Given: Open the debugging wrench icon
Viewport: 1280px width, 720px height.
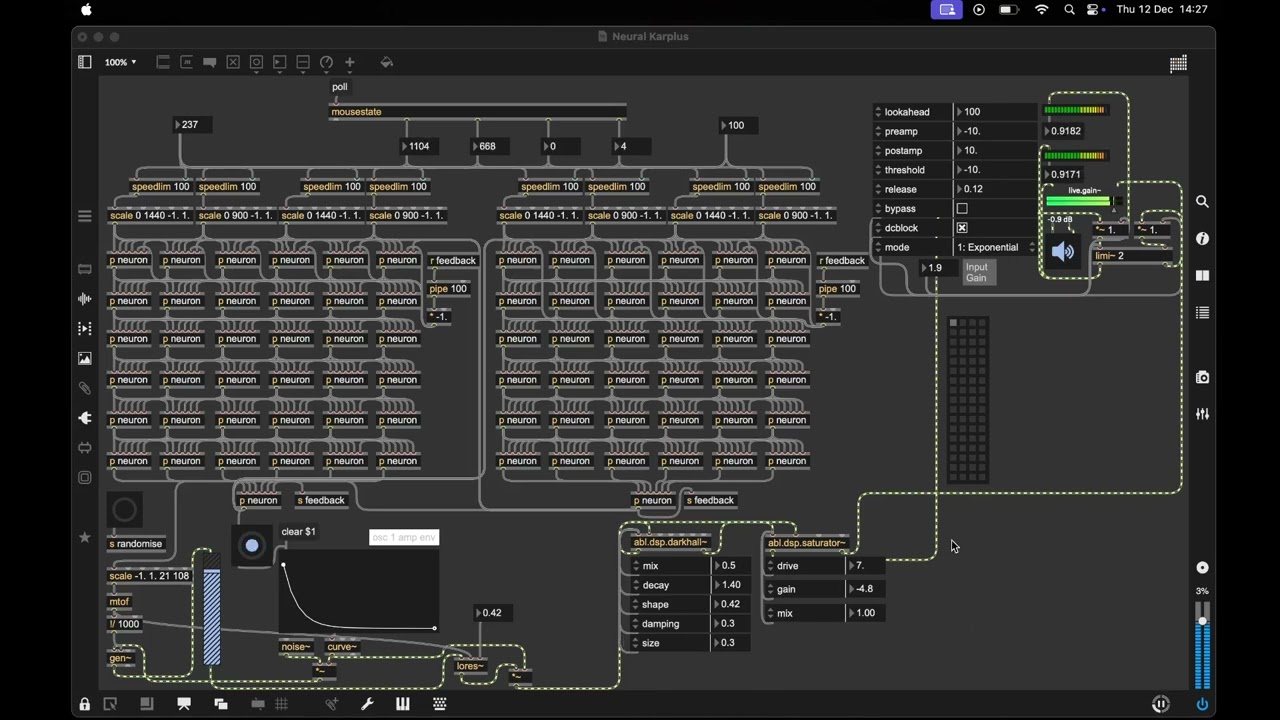Looking at the screenshot, I should [x=367, y=704].
